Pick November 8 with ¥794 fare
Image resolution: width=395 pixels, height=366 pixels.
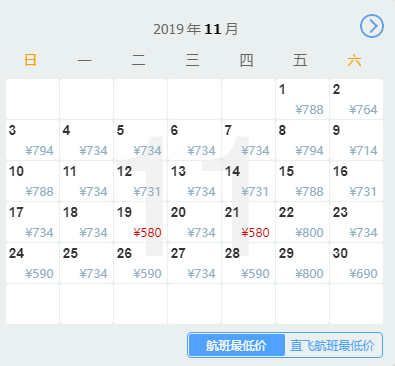coord(302,140)
